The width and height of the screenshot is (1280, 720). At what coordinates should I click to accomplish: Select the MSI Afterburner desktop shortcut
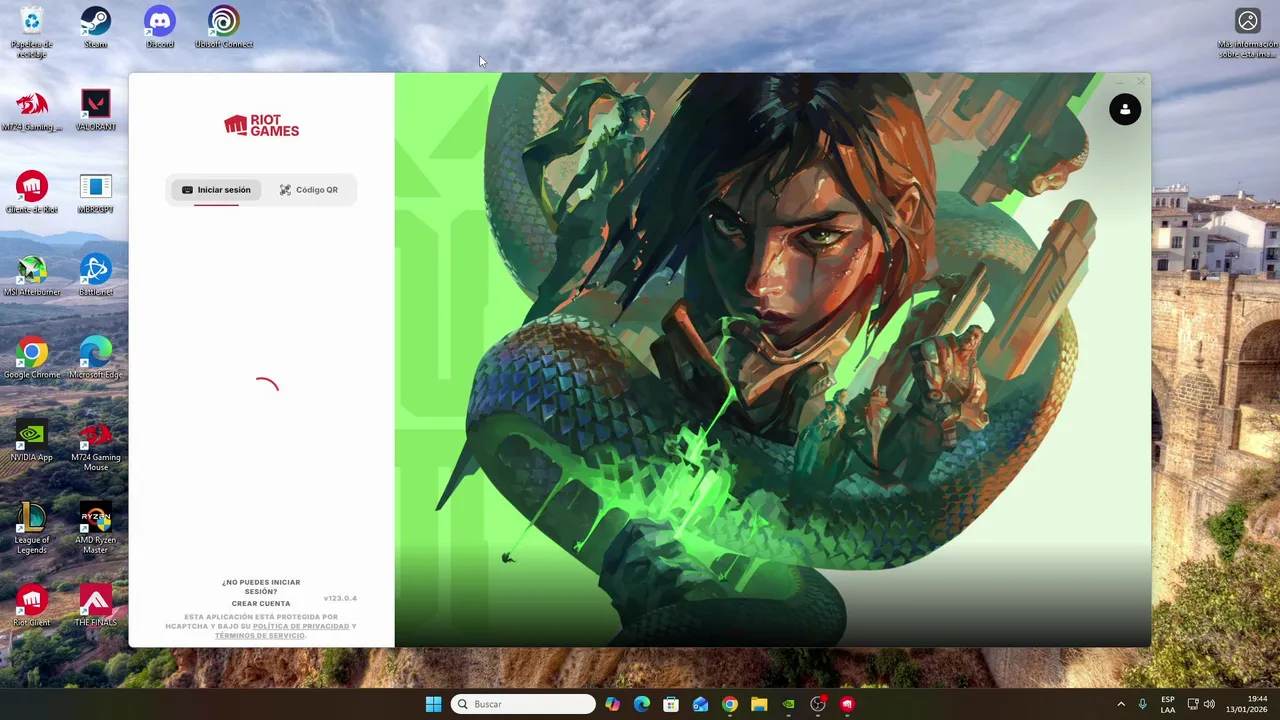tap(32, 276)
